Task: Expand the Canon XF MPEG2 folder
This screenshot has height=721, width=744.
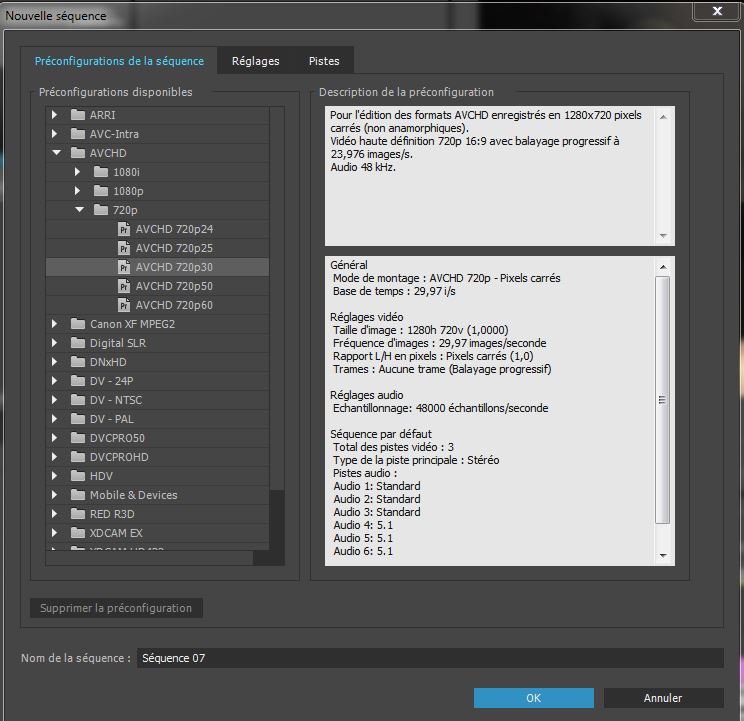Action: (55, 324)
